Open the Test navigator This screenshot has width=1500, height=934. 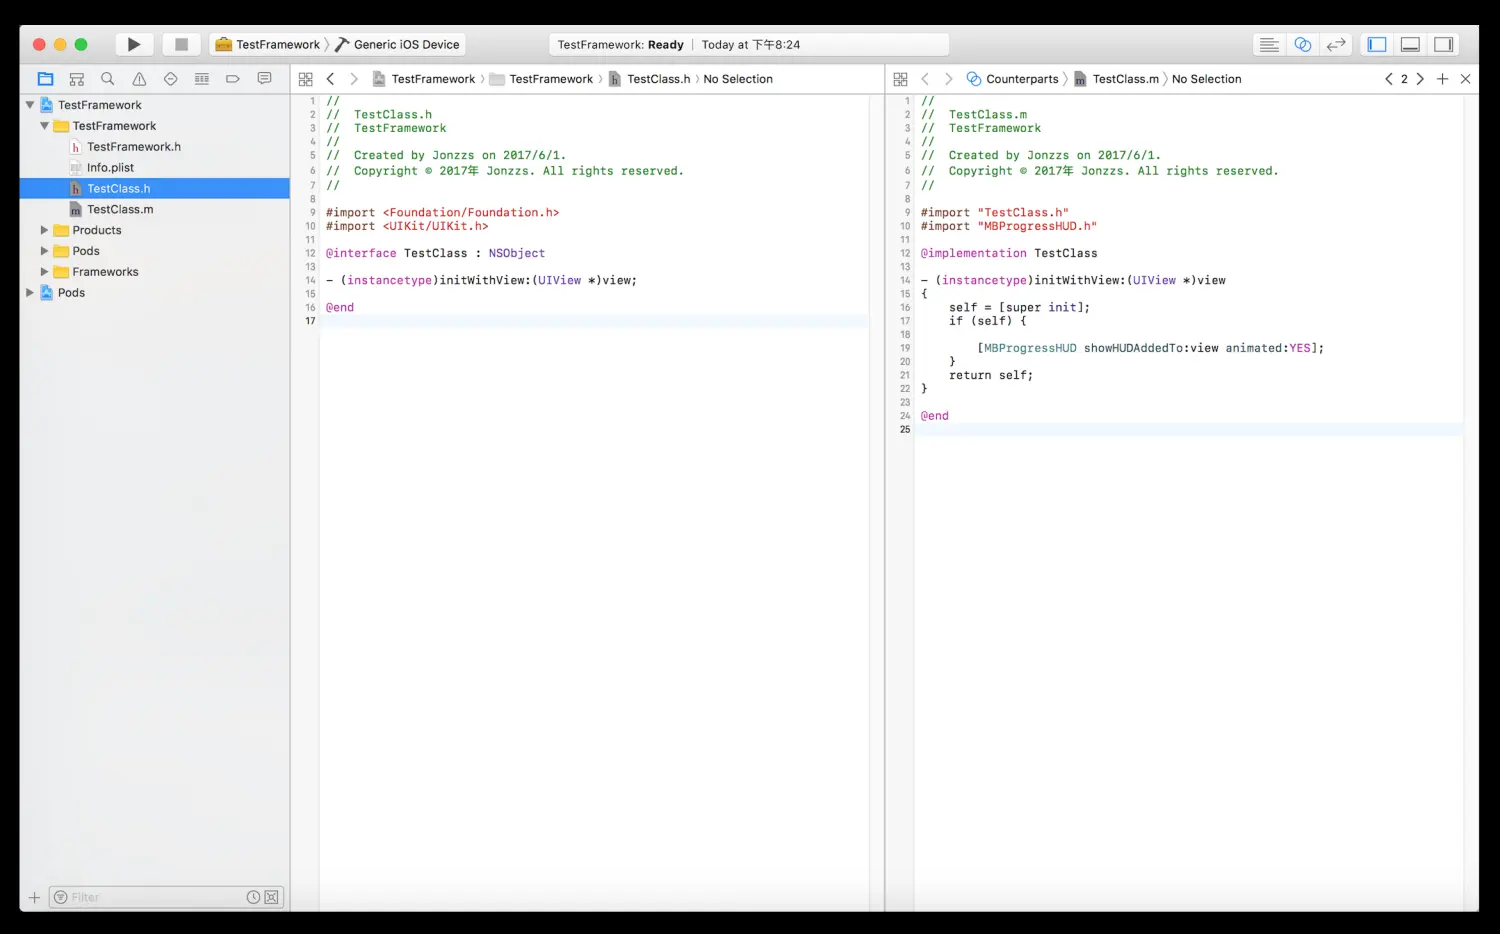(170, 78)
